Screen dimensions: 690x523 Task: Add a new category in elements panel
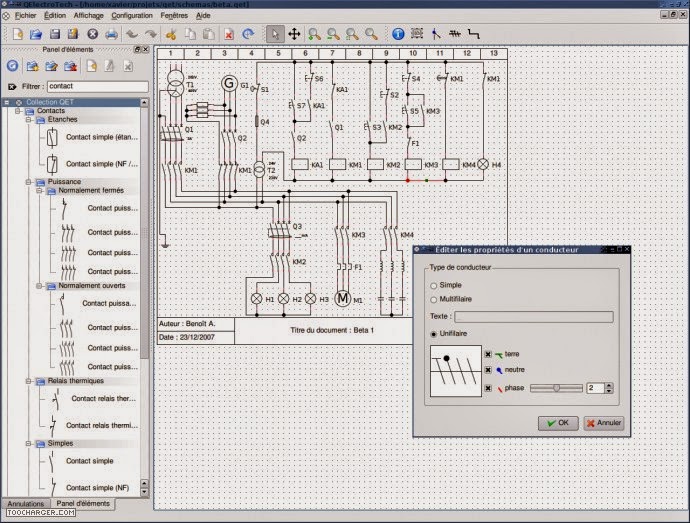click(x=32, y=66)
